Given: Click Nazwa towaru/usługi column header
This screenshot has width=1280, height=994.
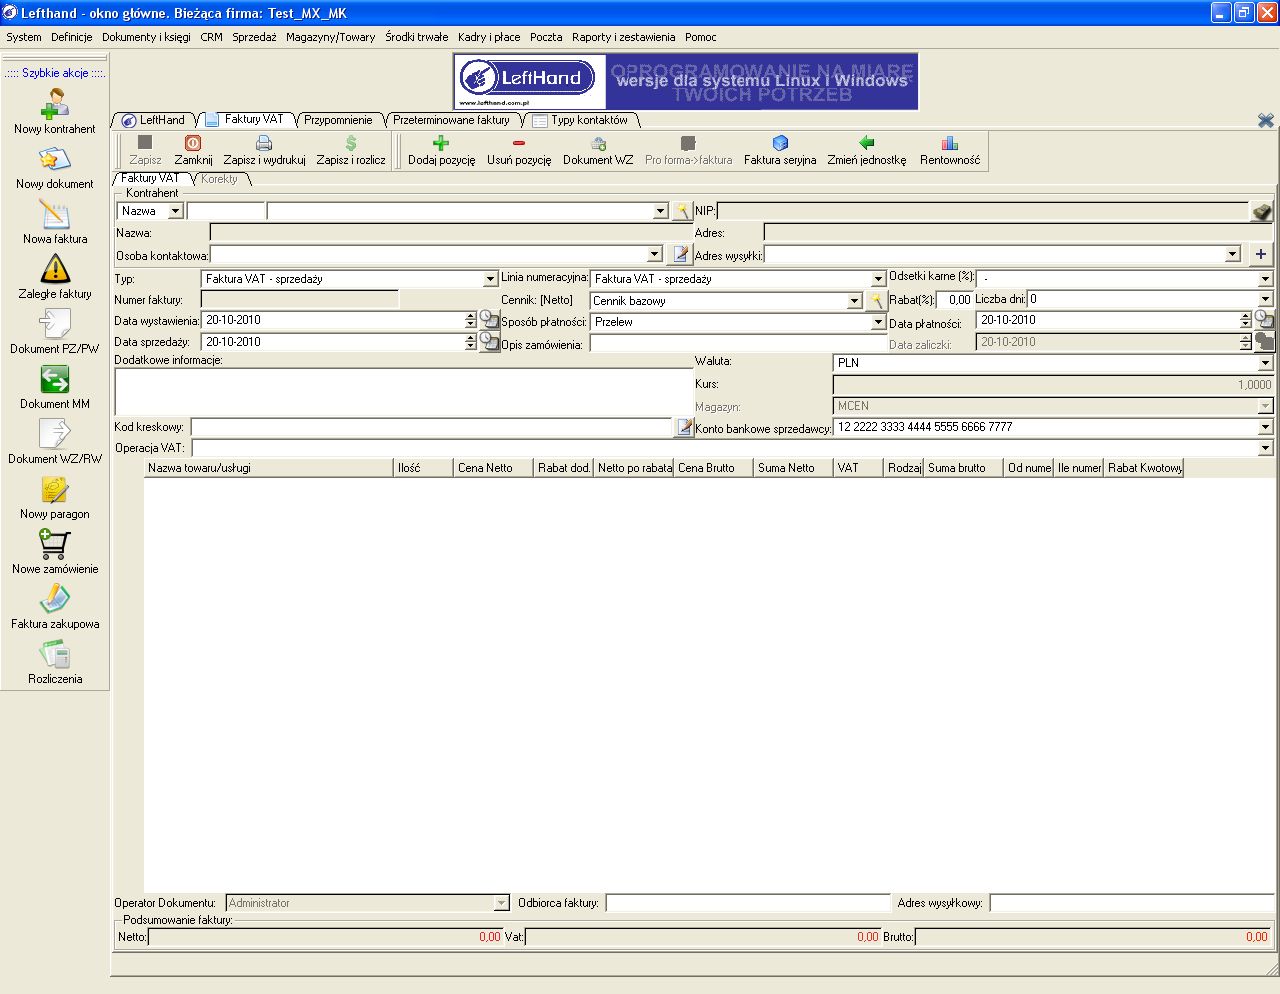Looking at the screenshot, I should 269,468.
